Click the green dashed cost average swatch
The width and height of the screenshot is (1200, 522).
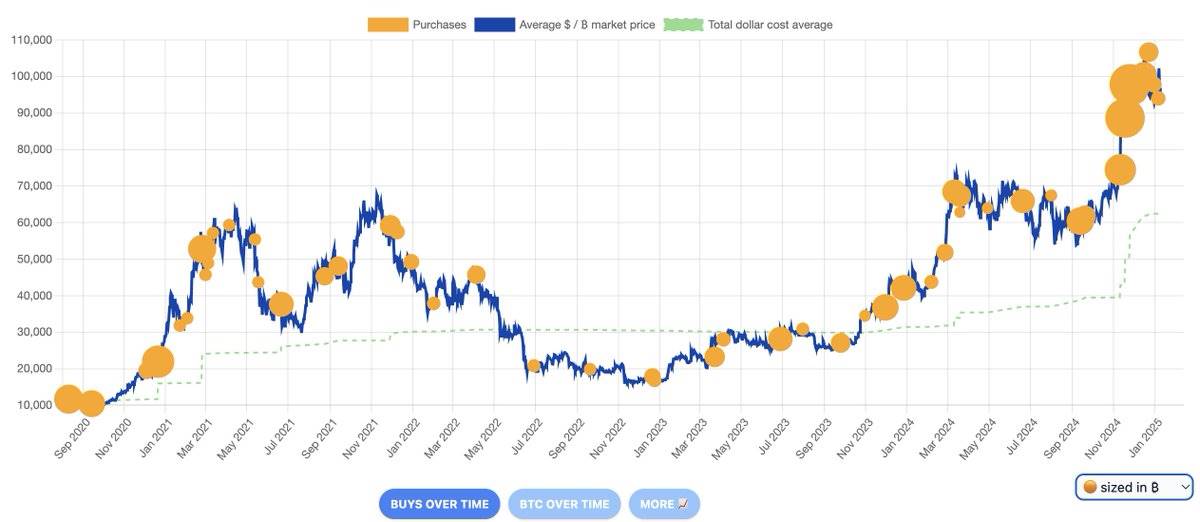click(x=683, y=25)
